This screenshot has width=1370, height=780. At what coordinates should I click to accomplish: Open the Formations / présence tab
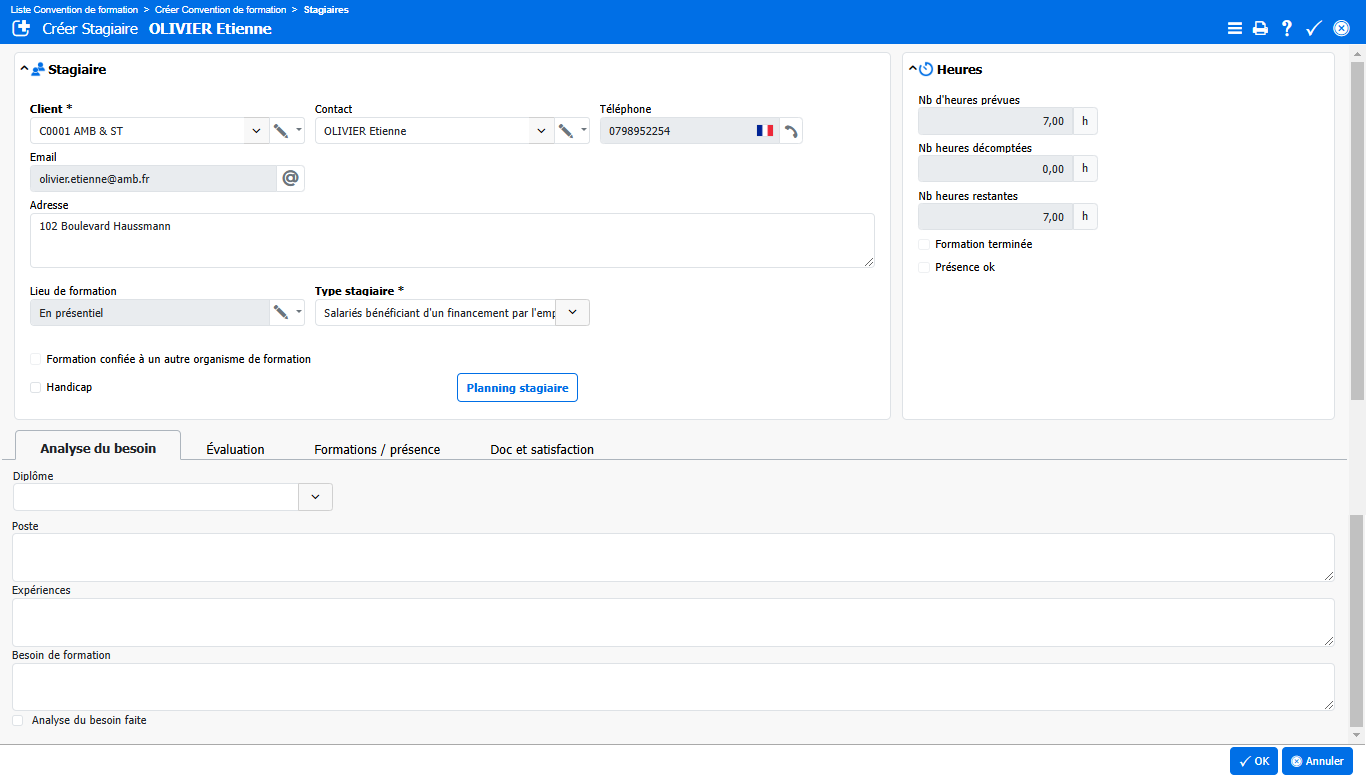pyautogui.click(x=377, y=449)
